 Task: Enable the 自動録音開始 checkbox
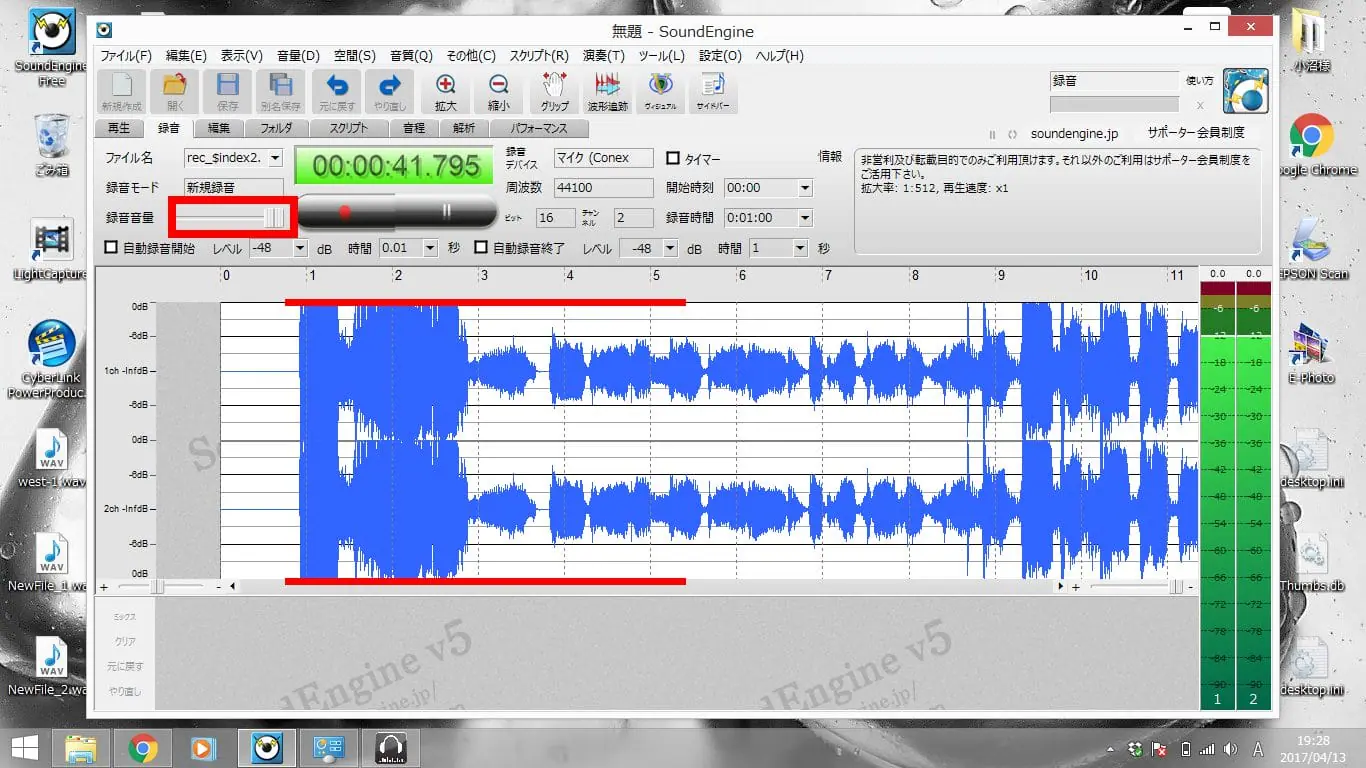[112, 247]
